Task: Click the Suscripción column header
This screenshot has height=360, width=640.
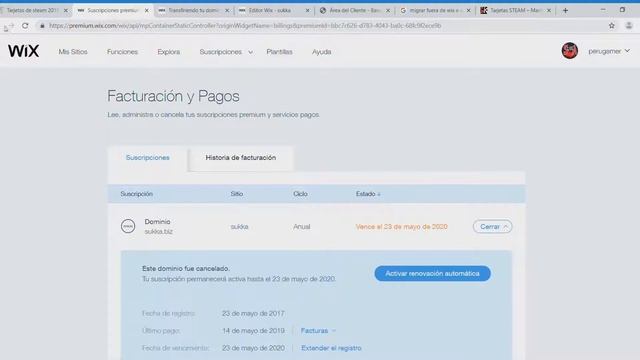Action: [x=136, y=194]
